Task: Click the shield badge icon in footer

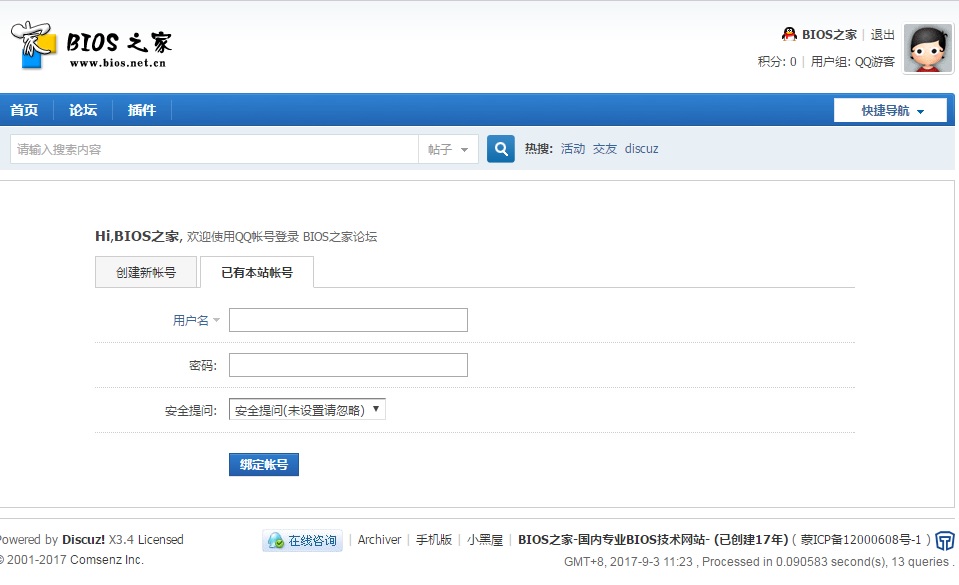Action: pos(945,541)
